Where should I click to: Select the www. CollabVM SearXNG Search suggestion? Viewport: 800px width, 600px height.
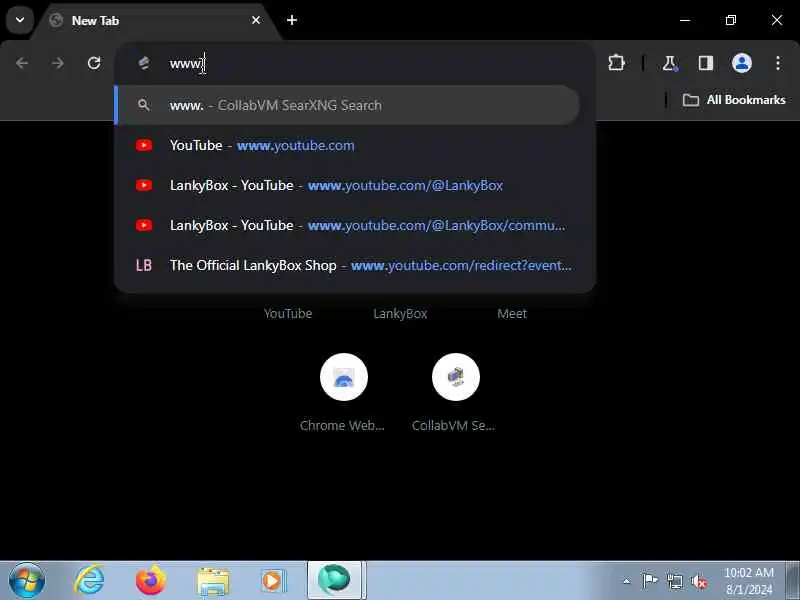click(348, 105)
